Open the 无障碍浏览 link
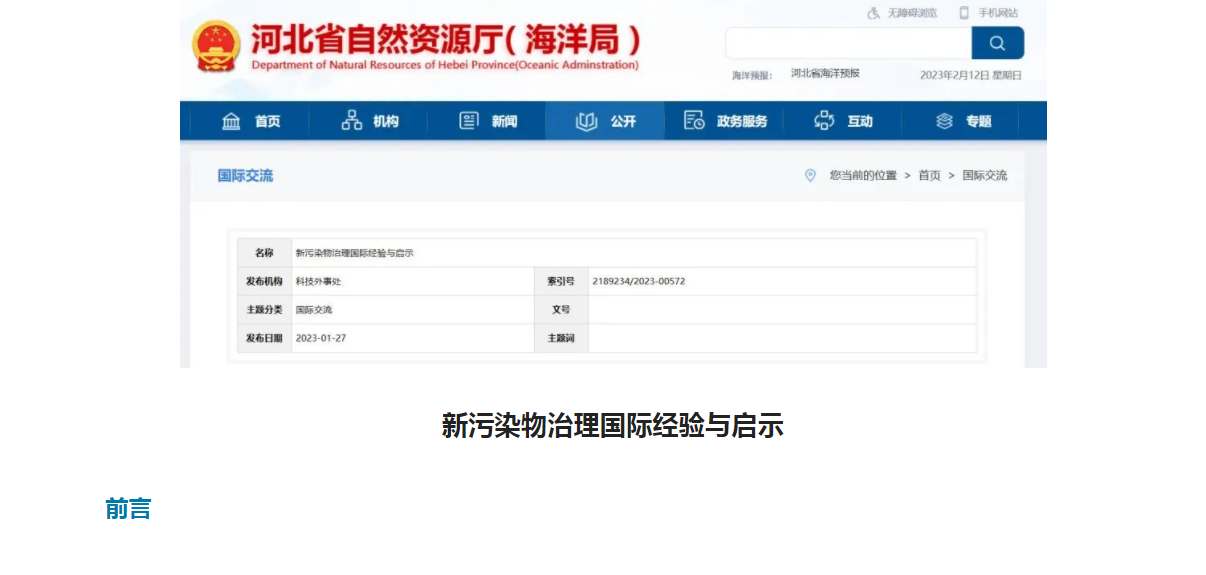The width and height of the screenshot is (1206, 575). pyautogui.click(x=912, y=13)
